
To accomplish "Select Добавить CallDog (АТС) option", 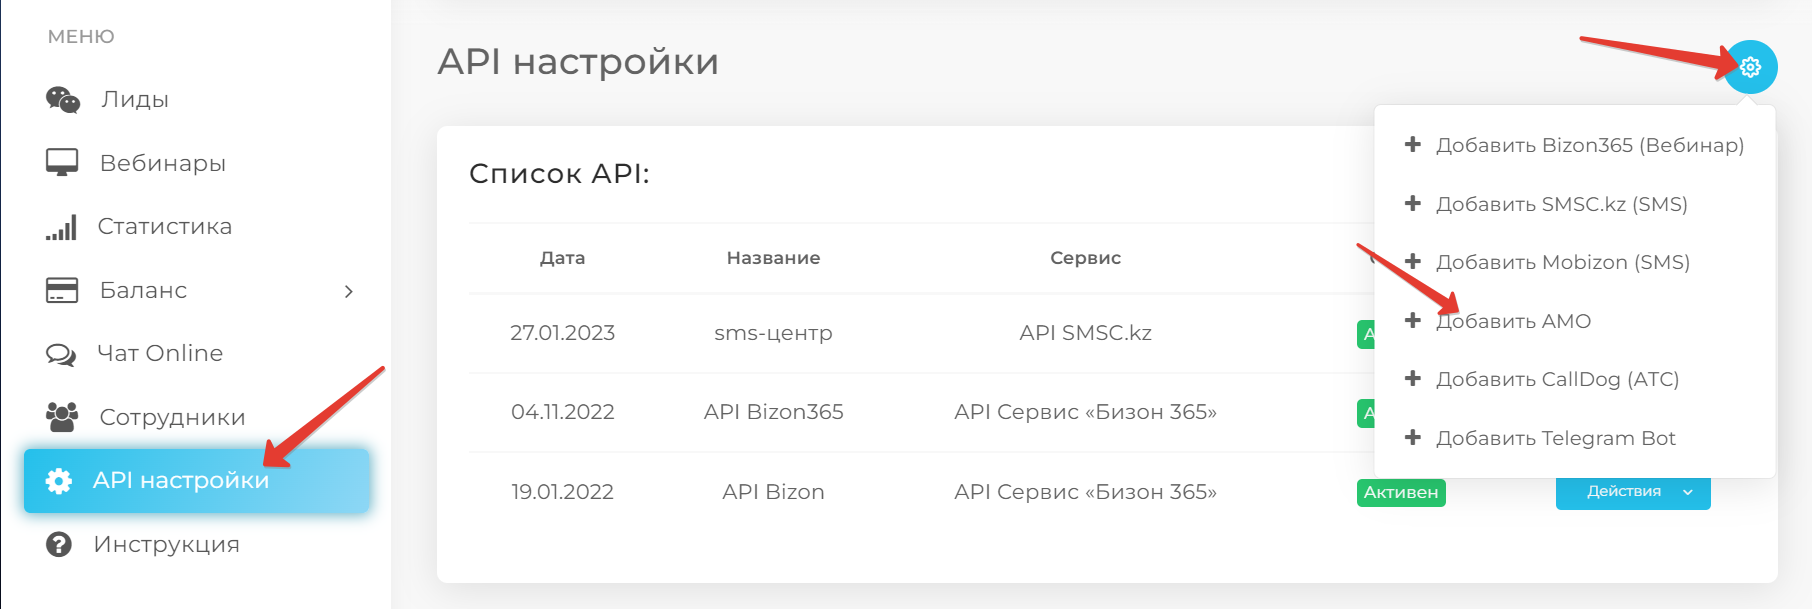I will (x=1557, y=379).
